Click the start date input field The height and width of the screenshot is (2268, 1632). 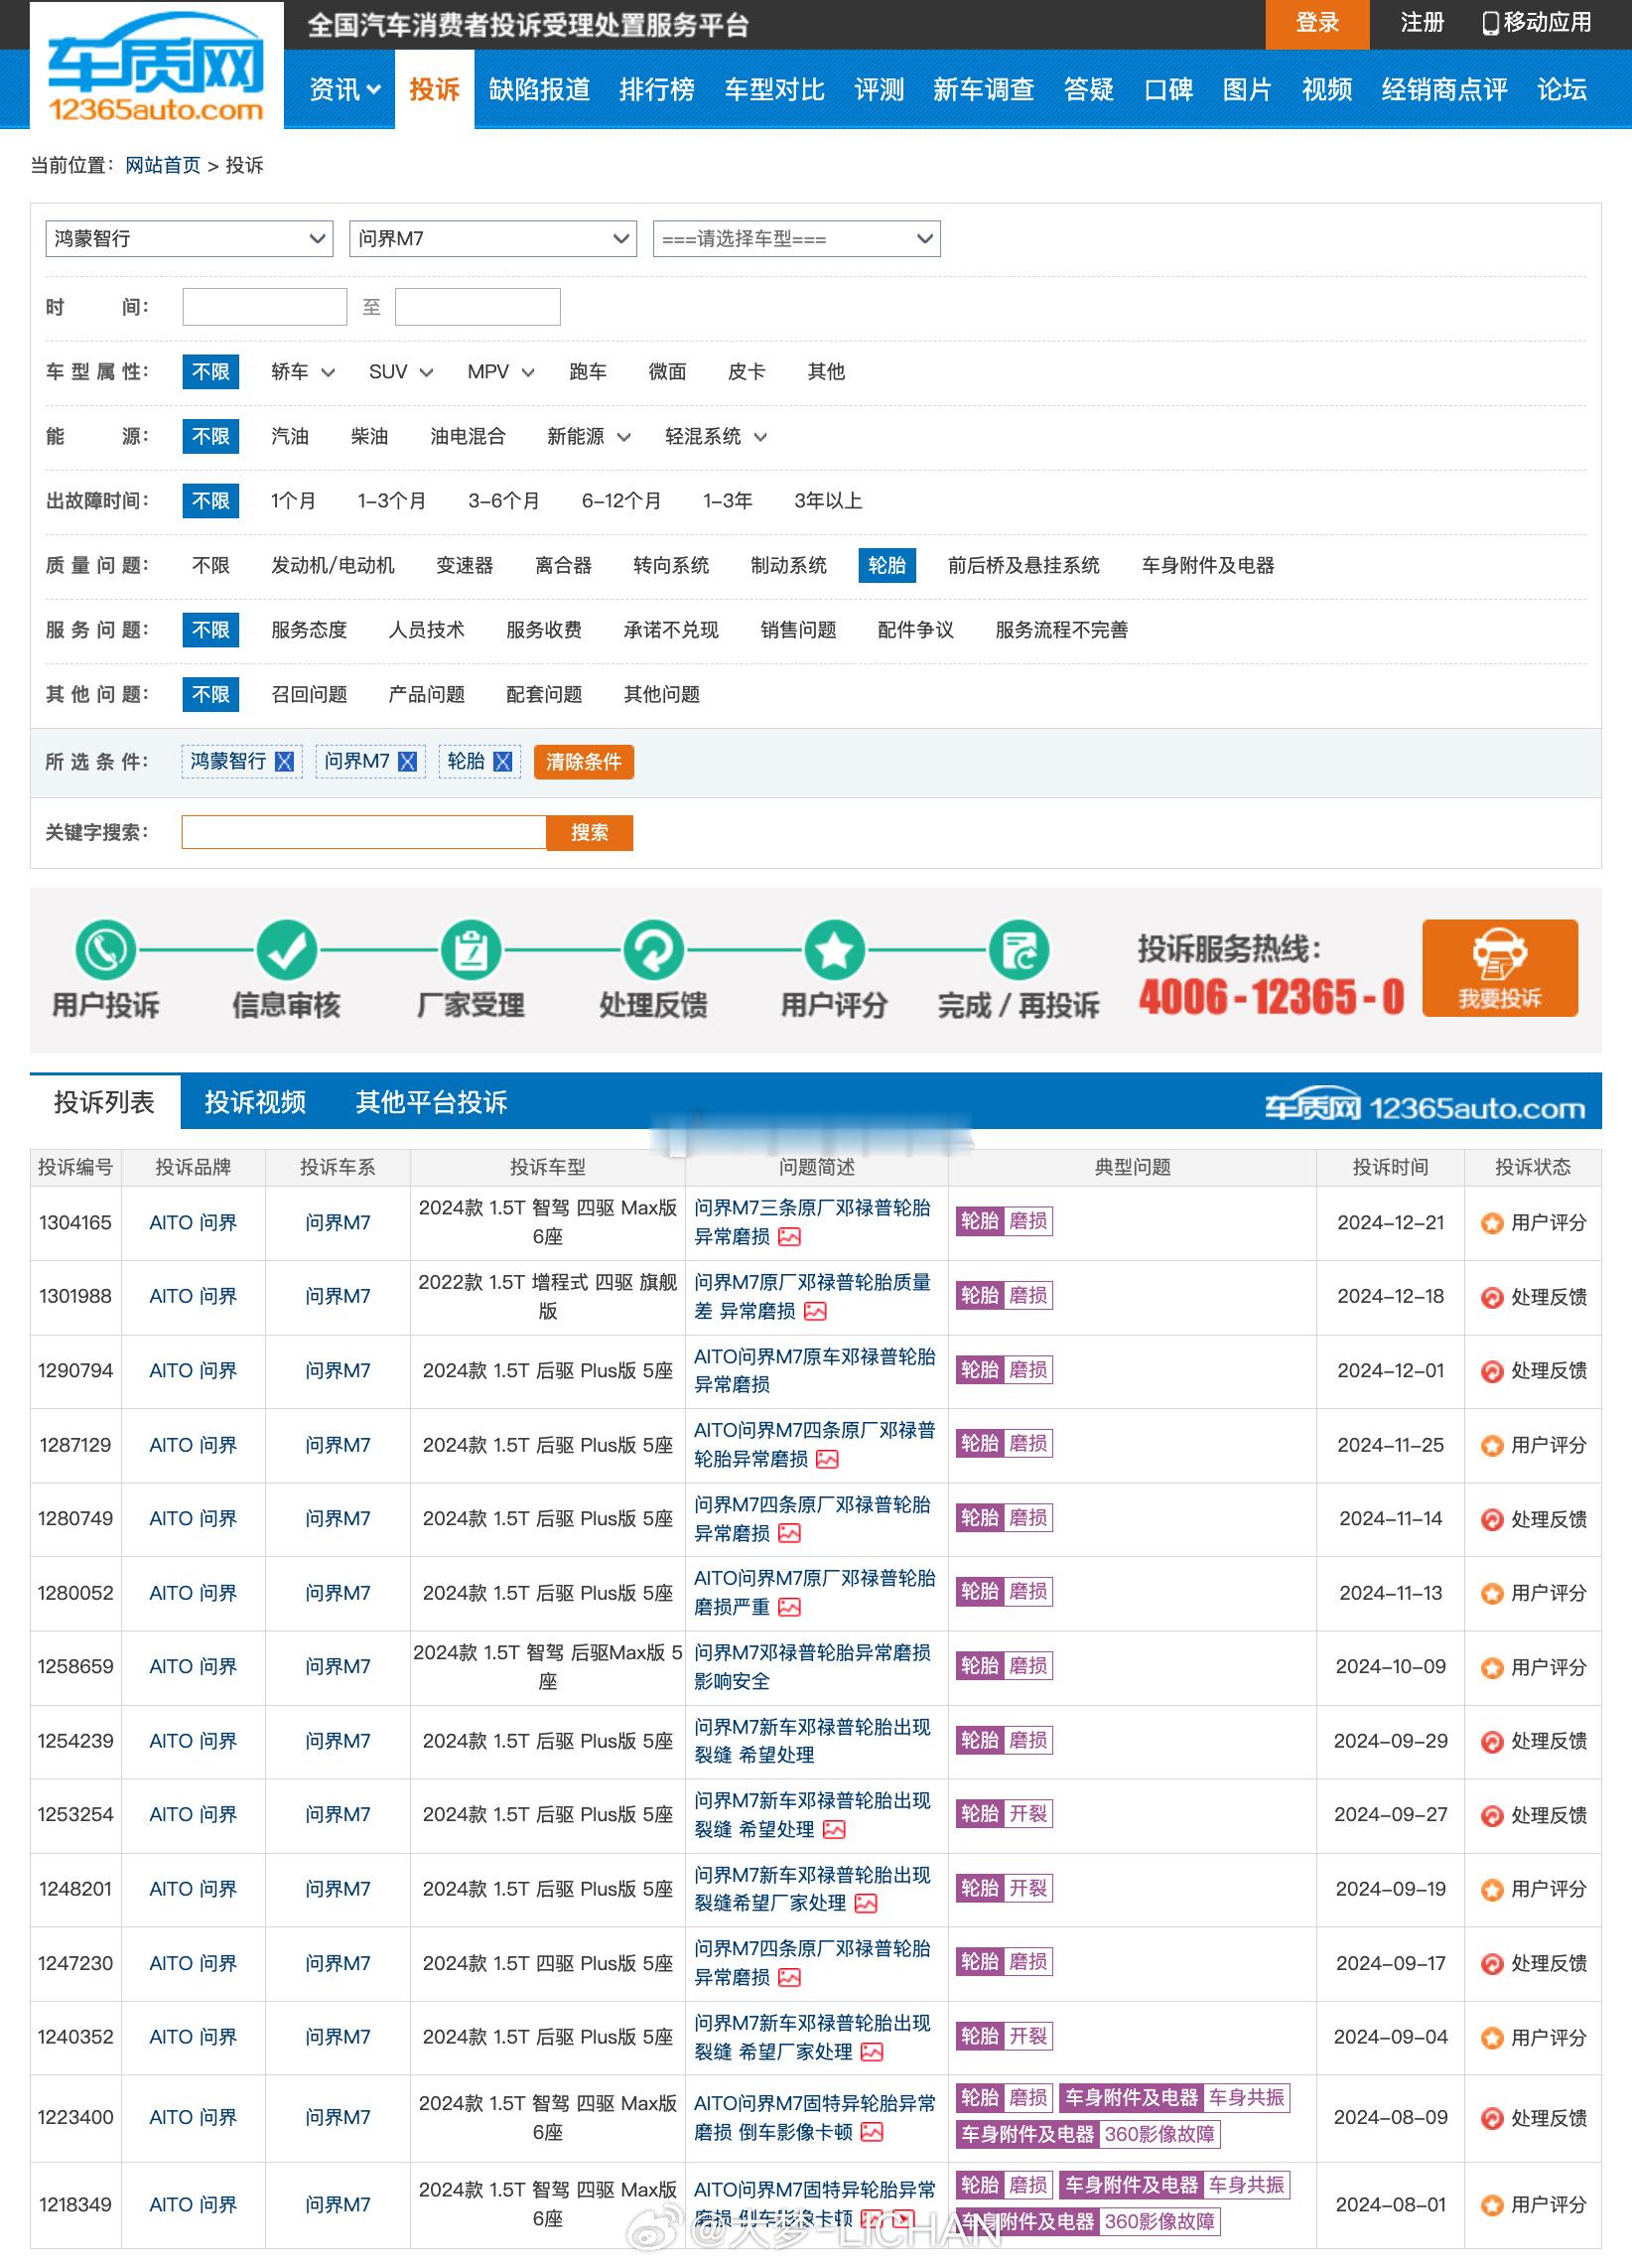tap(265, 307)
